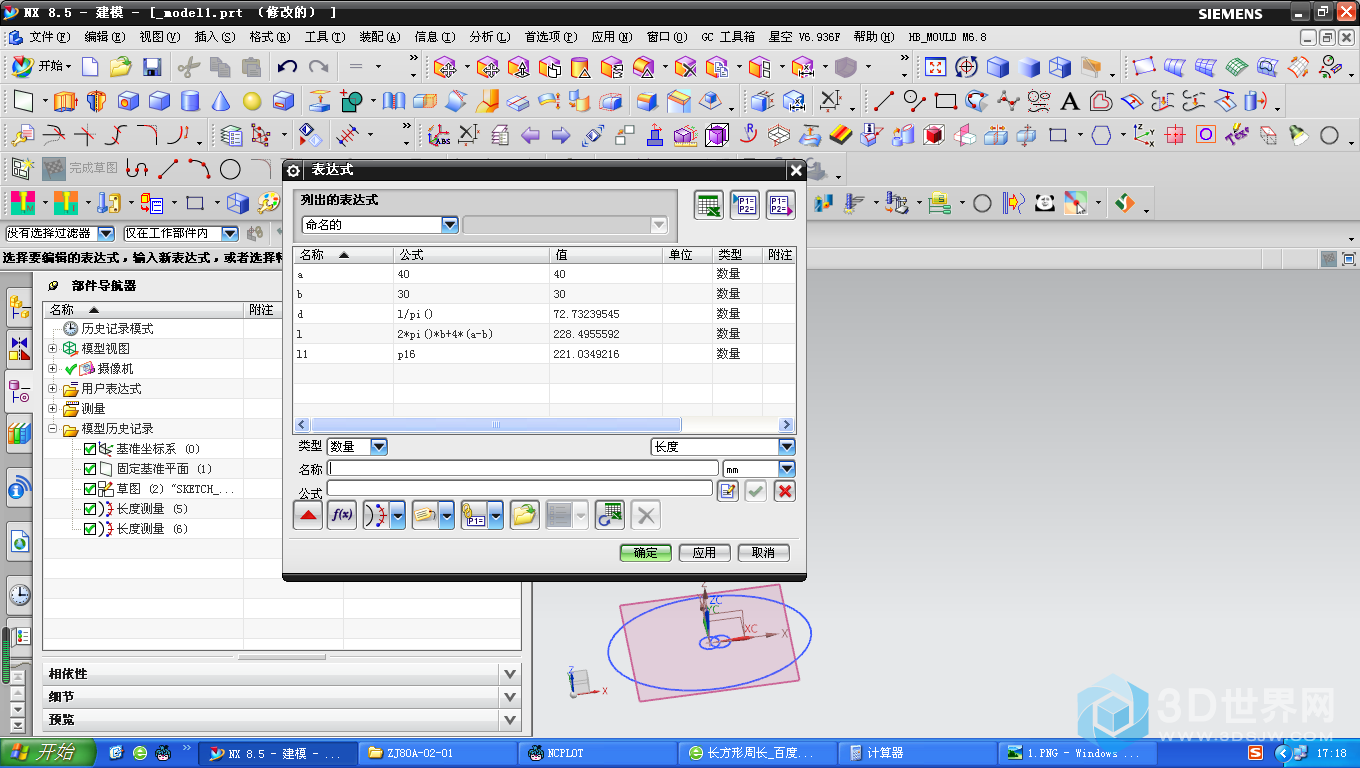Screen dimensions: 1360x768
Task: Toggle checkbox for 基准坐标系 (0)
Action: pyautogui.click(x=90, y=449)
